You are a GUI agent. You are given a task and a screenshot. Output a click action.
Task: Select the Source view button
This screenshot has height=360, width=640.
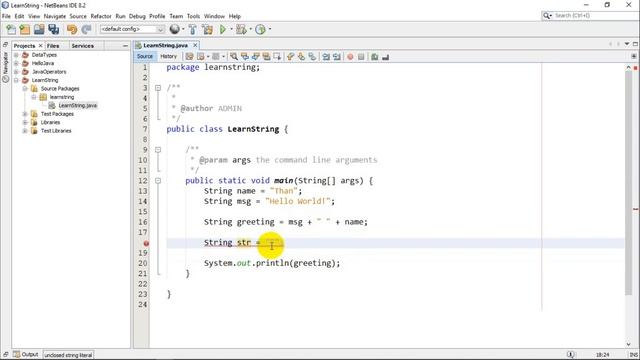[x=144, y=56]
